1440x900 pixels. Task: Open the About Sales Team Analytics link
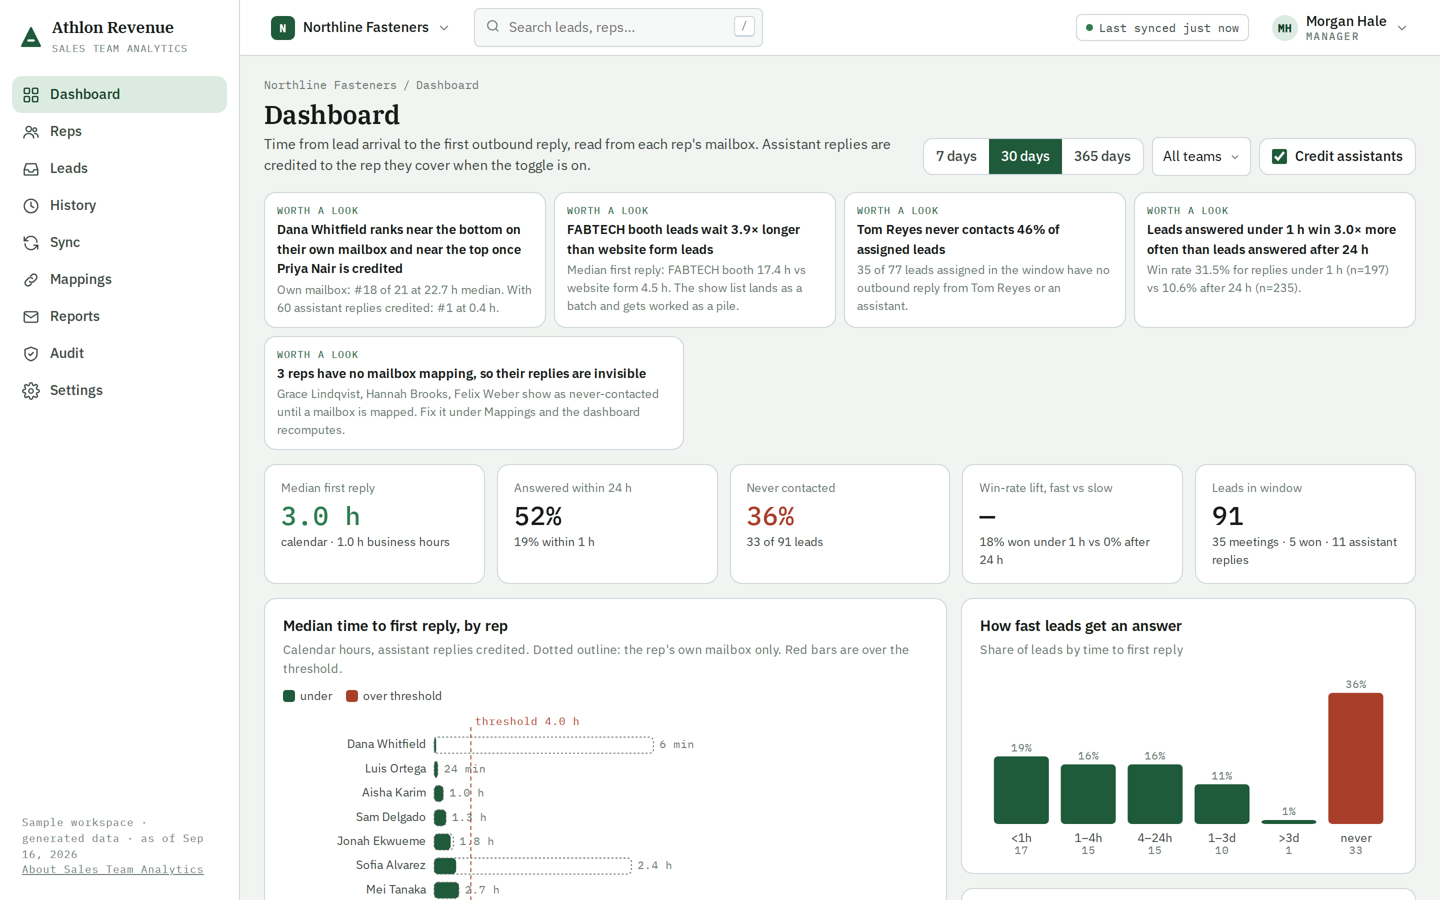(x=113, y=870)
